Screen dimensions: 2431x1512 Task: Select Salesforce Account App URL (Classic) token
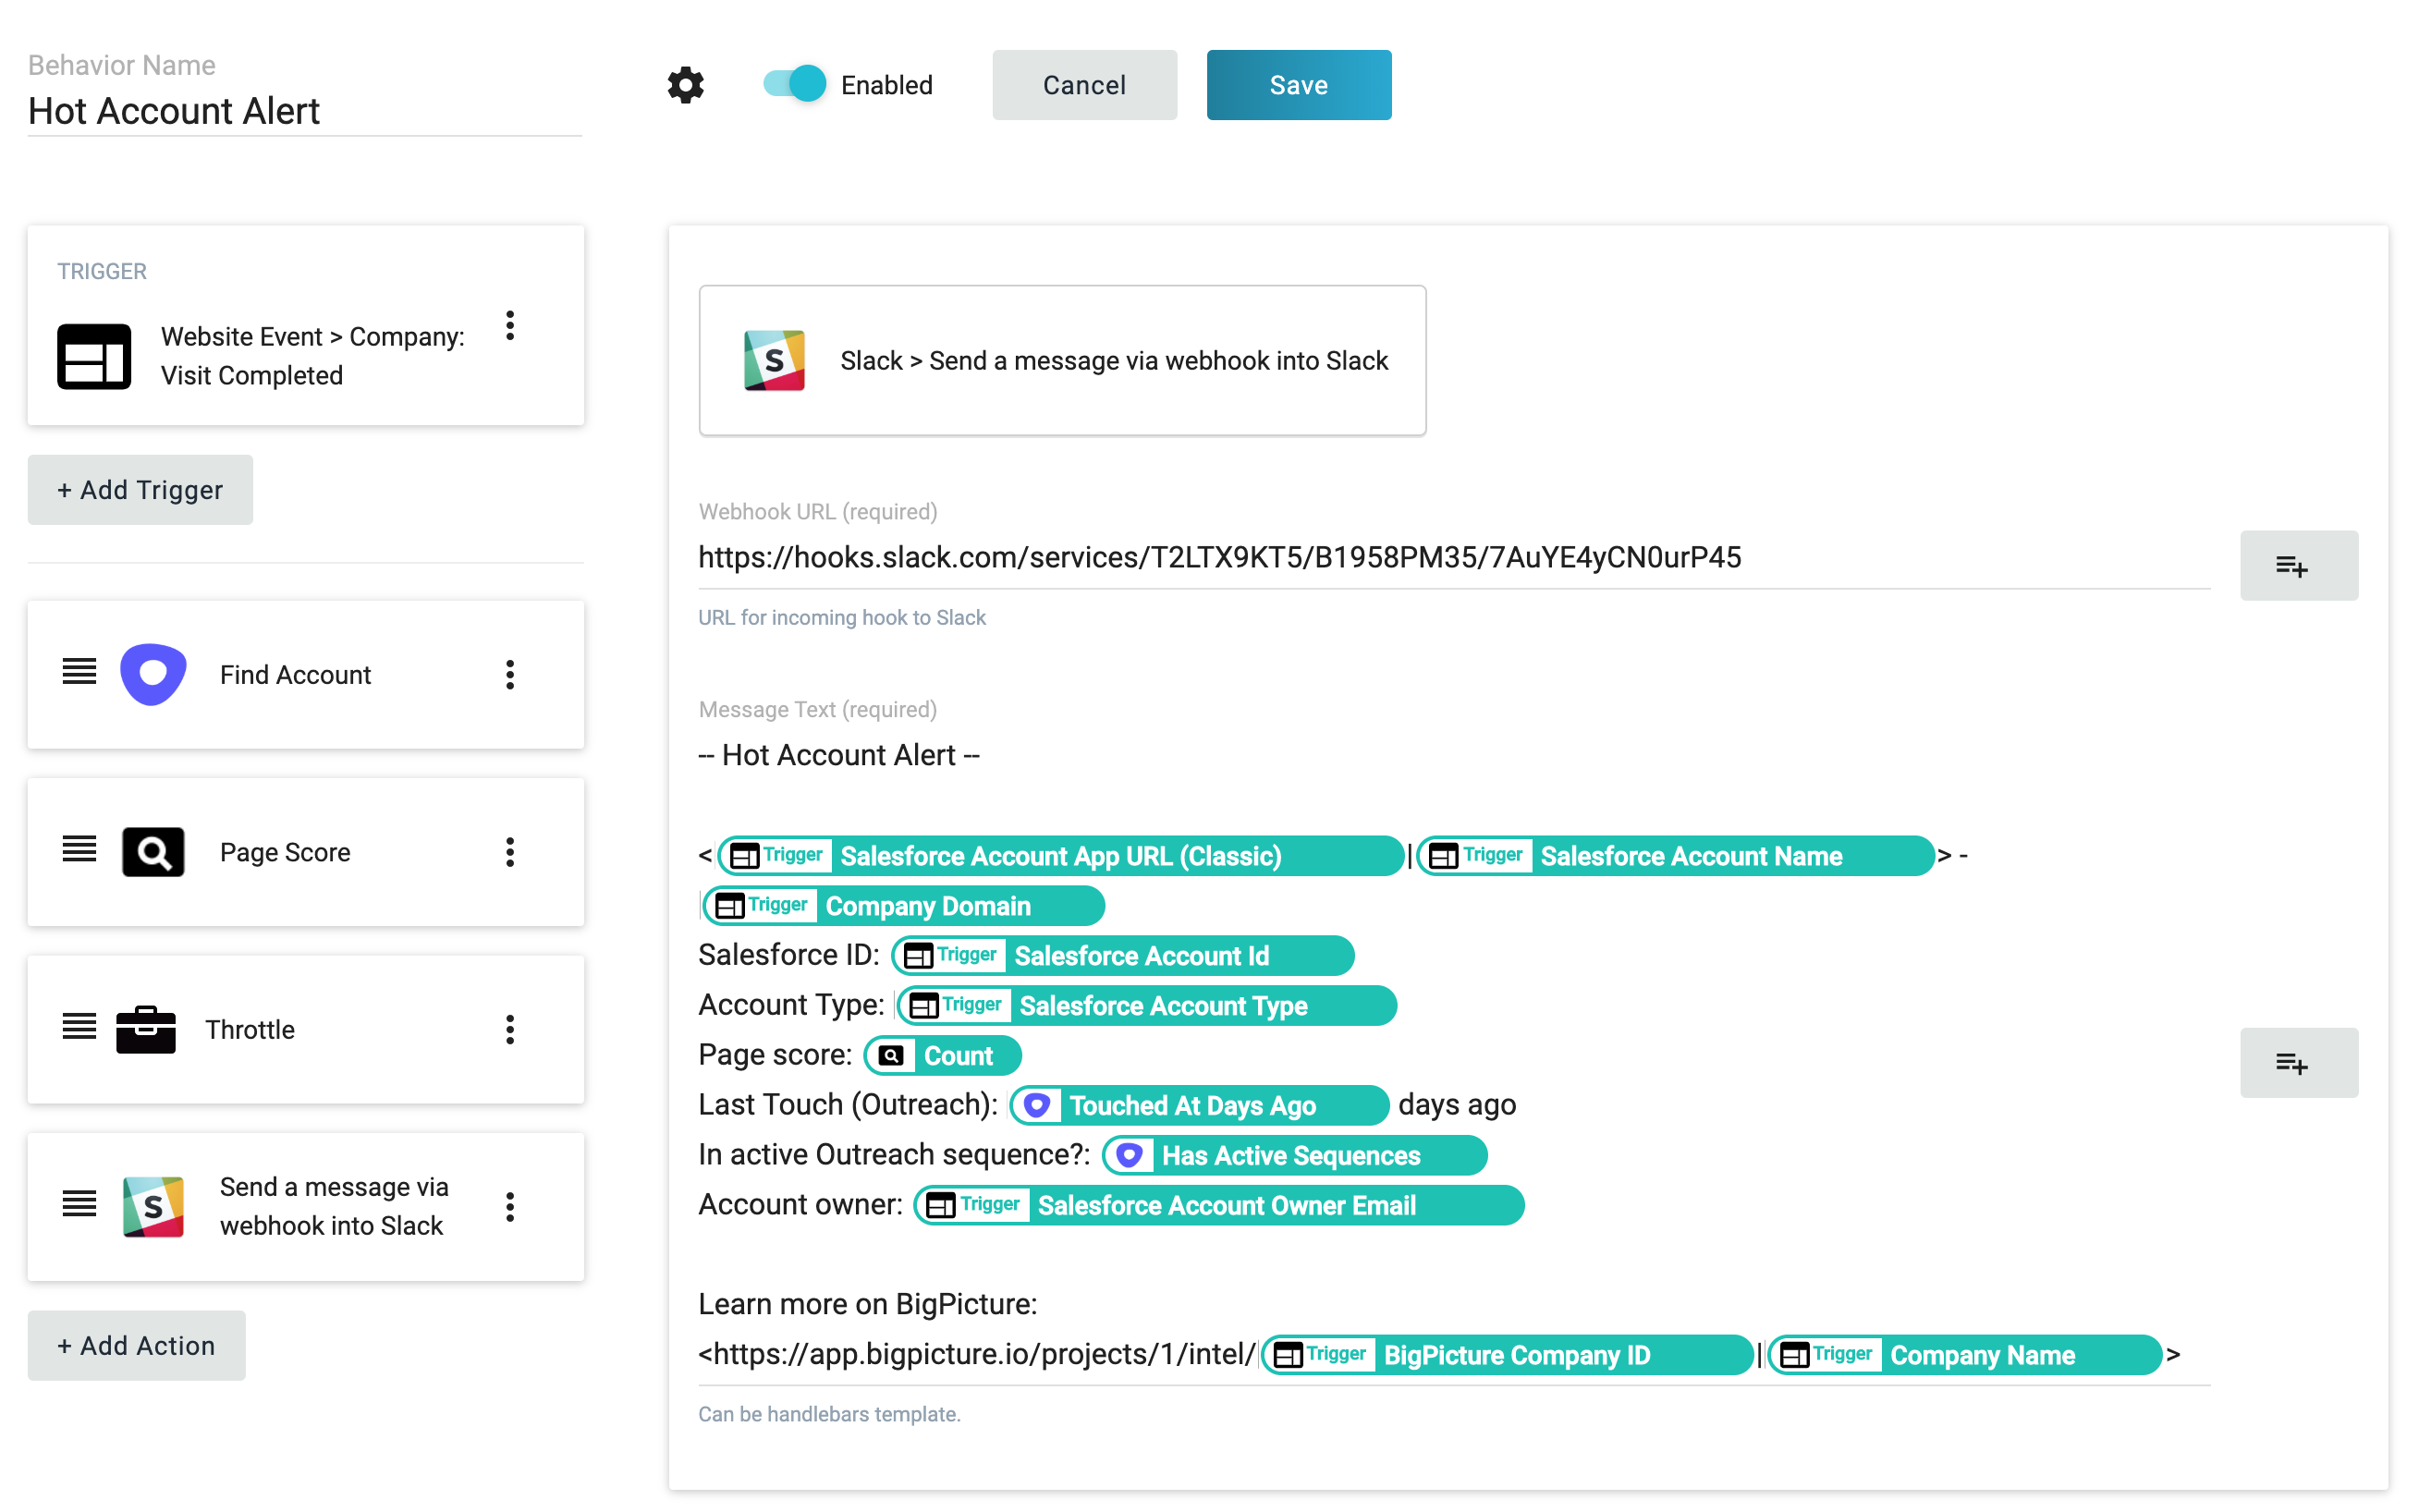coord(1060,856)
